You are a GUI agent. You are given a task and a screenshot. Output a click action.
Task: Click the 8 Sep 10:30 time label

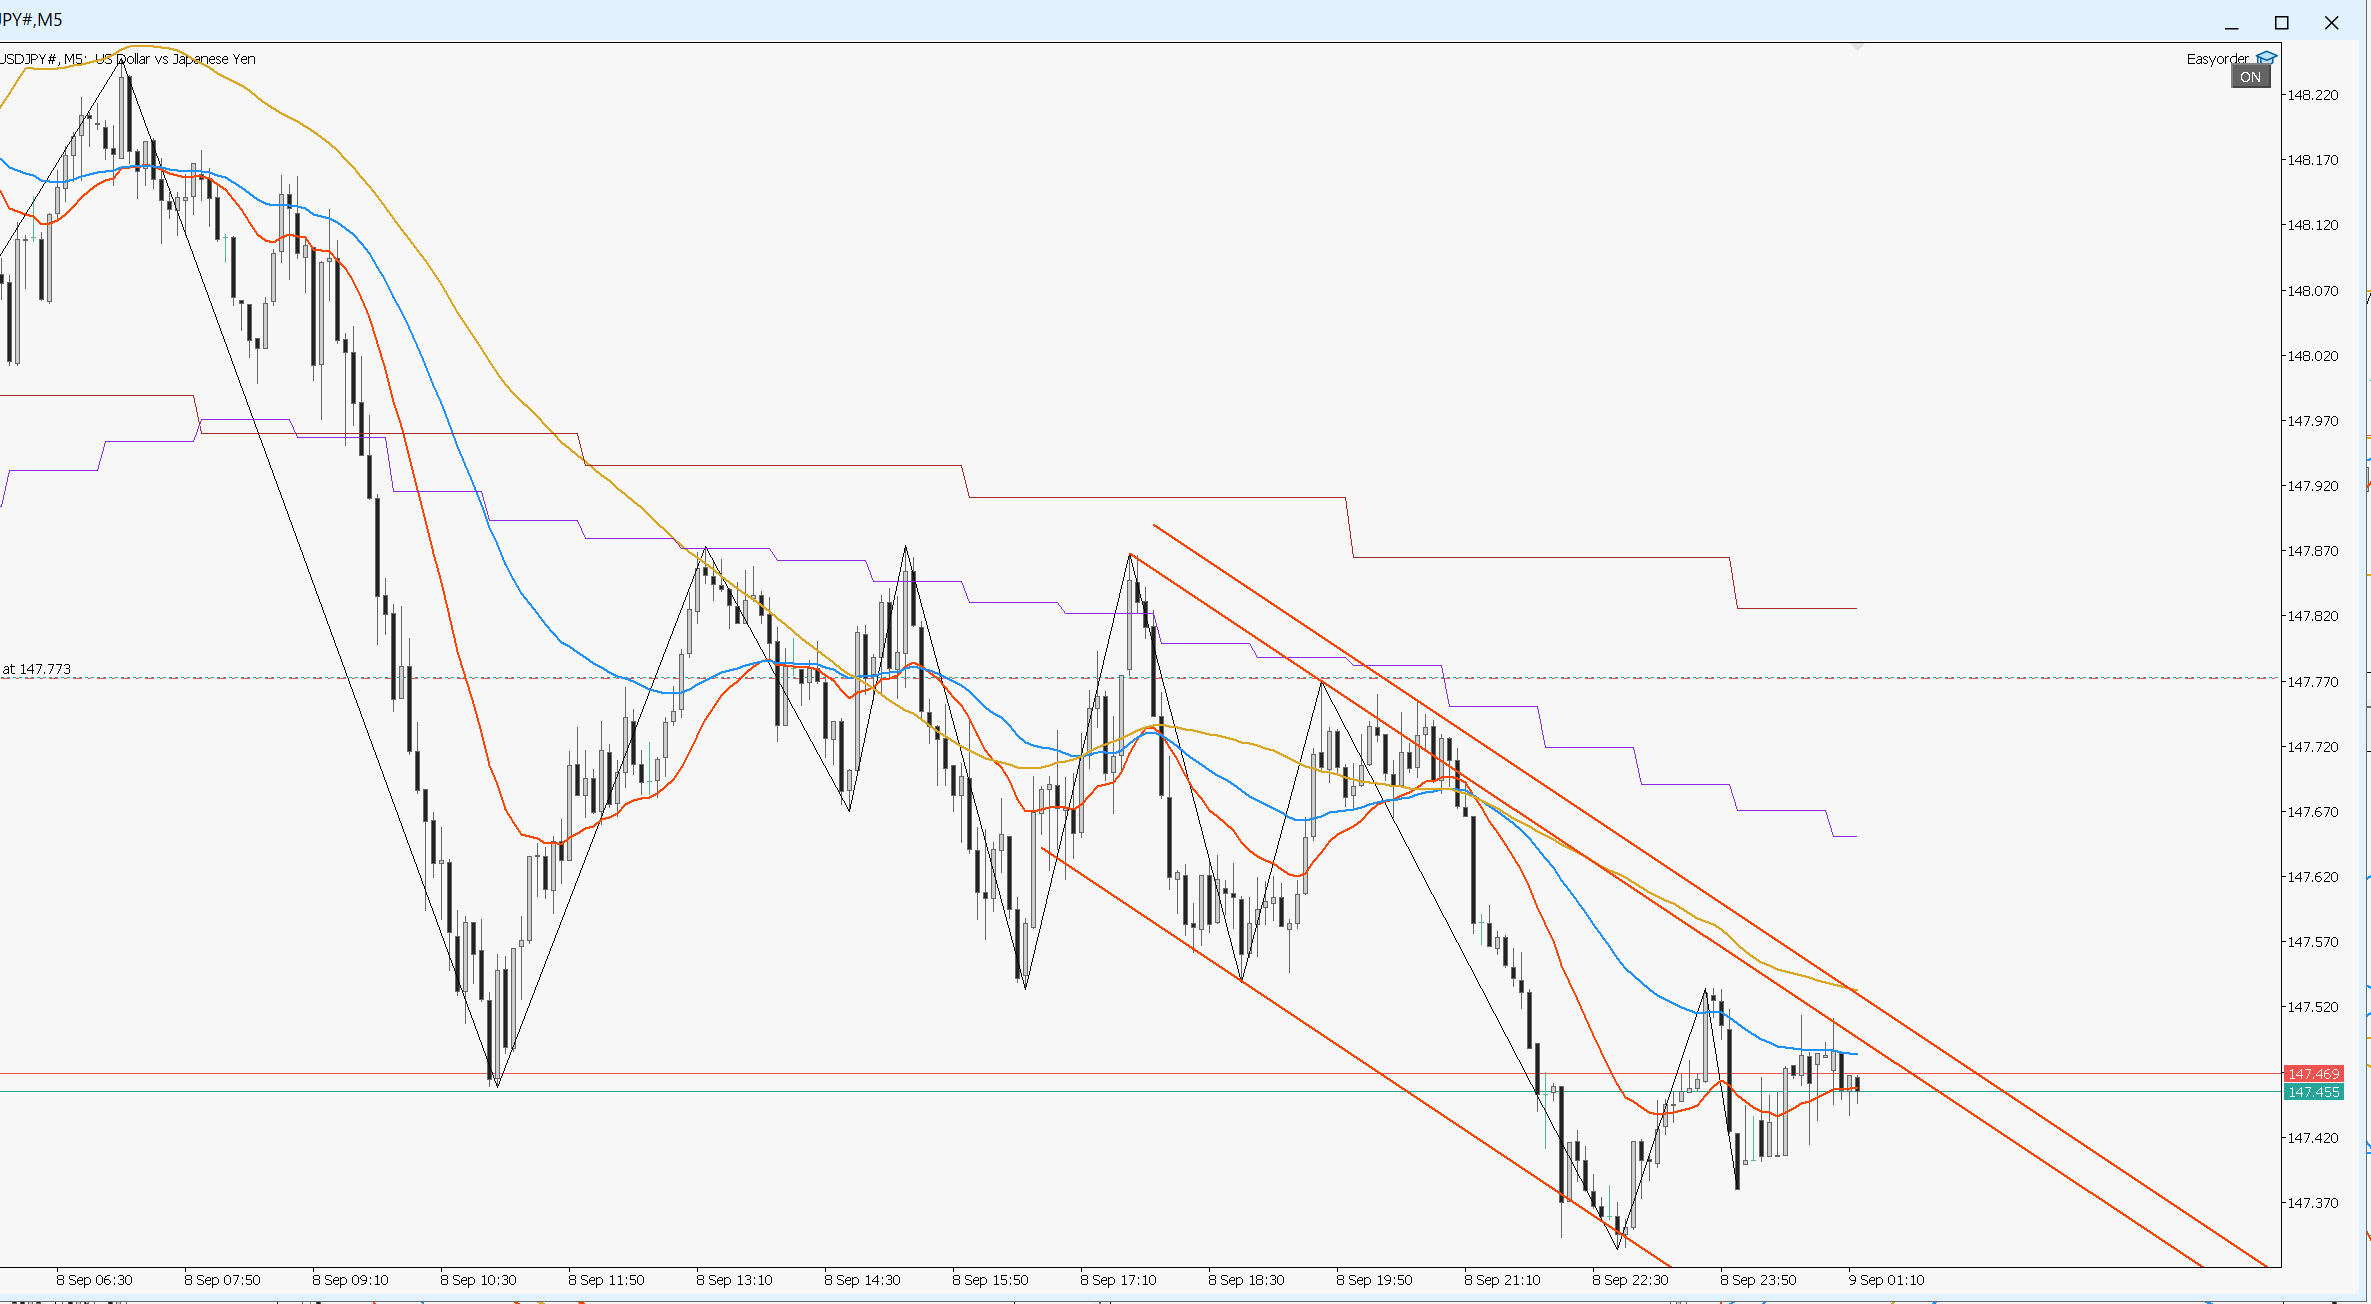point(478,1280)
